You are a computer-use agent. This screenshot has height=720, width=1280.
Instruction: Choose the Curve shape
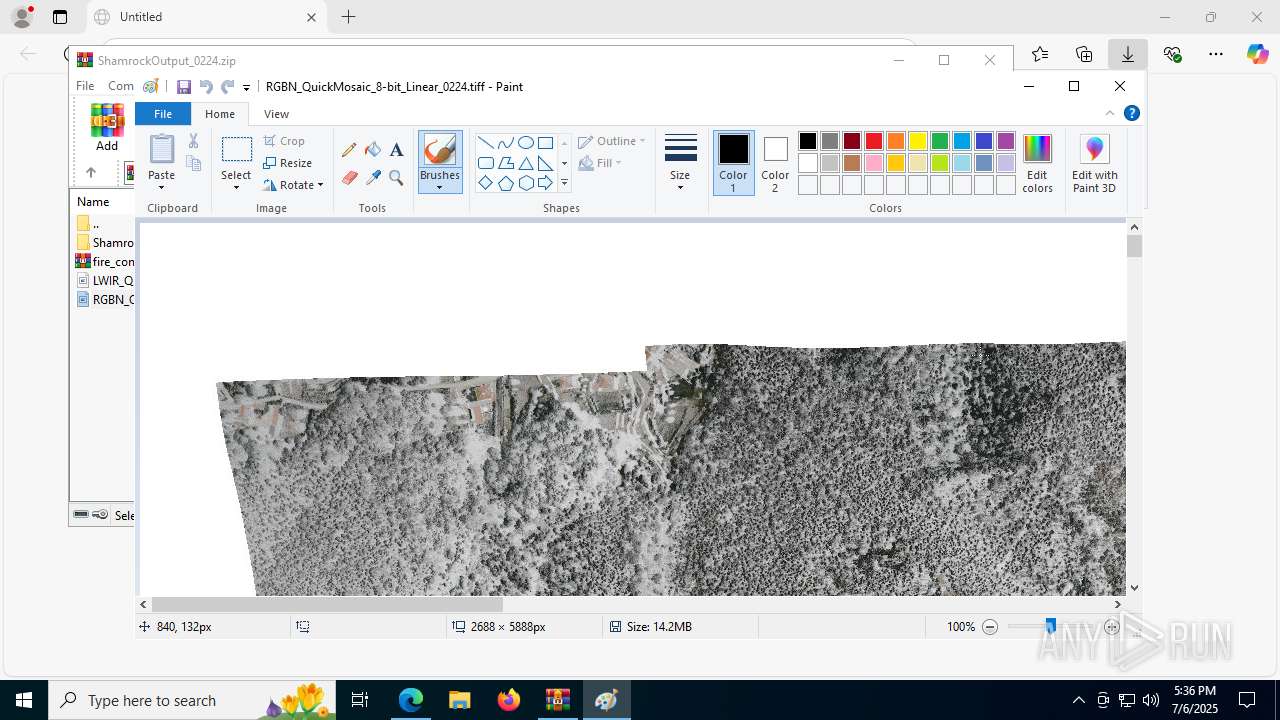(x=505, y=142)
